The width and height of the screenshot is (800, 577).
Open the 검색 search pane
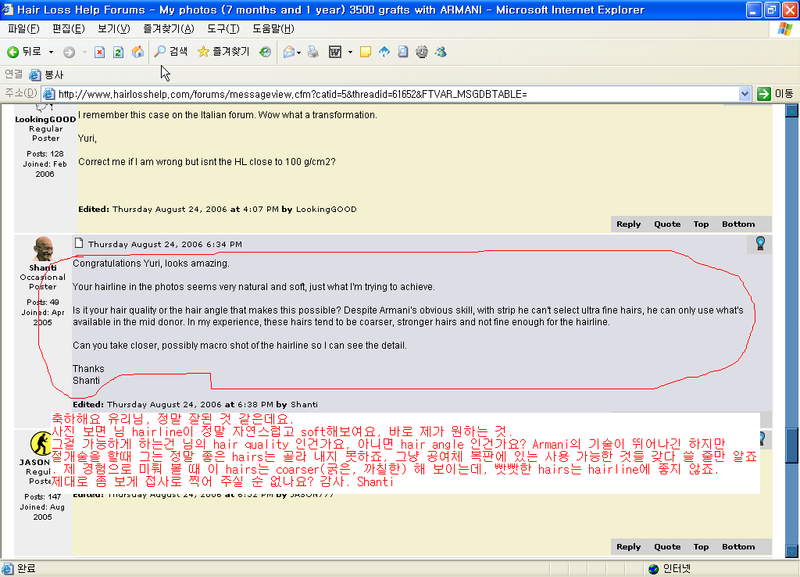click(171, 52)
